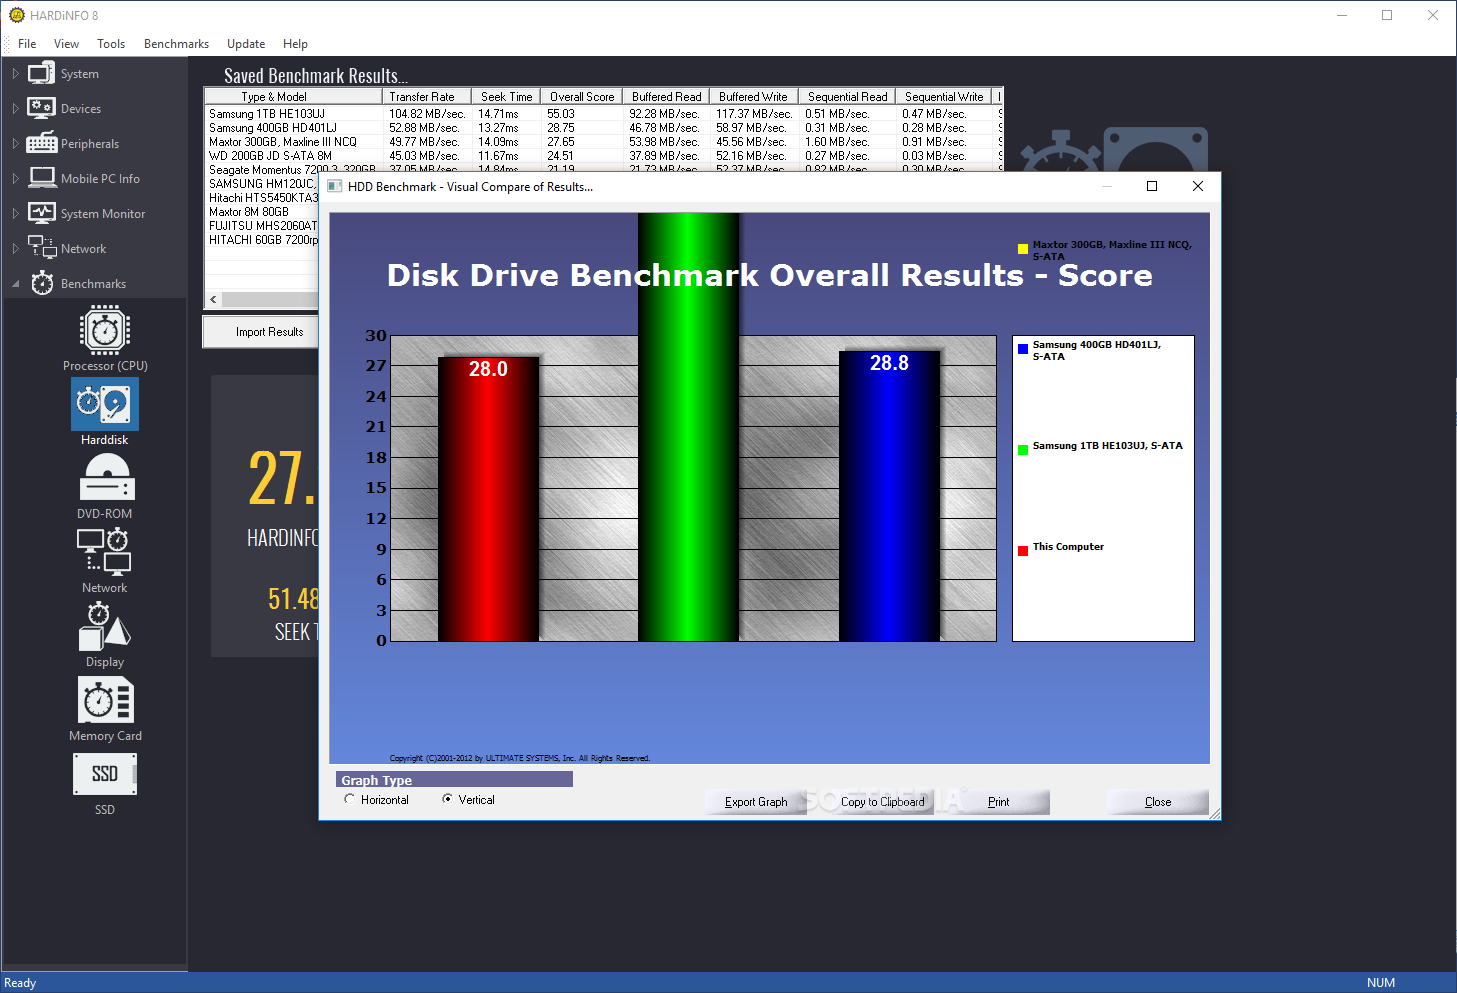Open the SSD benchmark icon
This screenshot has width=1457, height=993.
pyautogui.click(x=105, y=774)
